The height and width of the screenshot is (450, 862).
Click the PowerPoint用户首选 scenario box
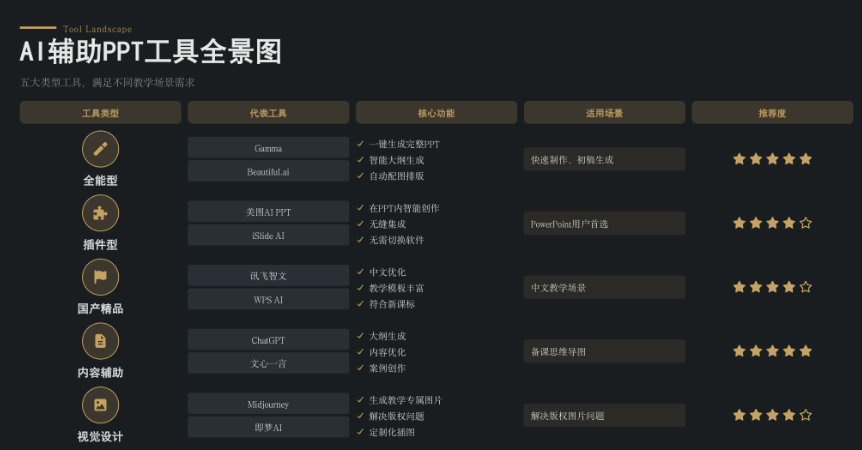point(604,224)
